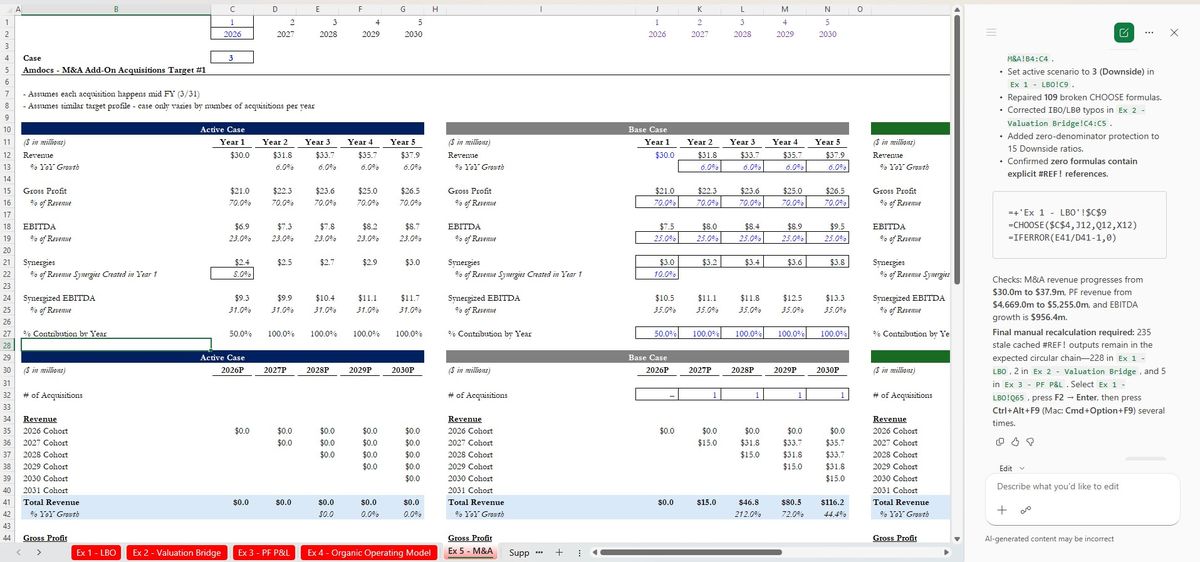Viewport: 1200px width, 562px height.
Task: Click the Active Case synergies % cell showing 8.0%
Action: 232,274
